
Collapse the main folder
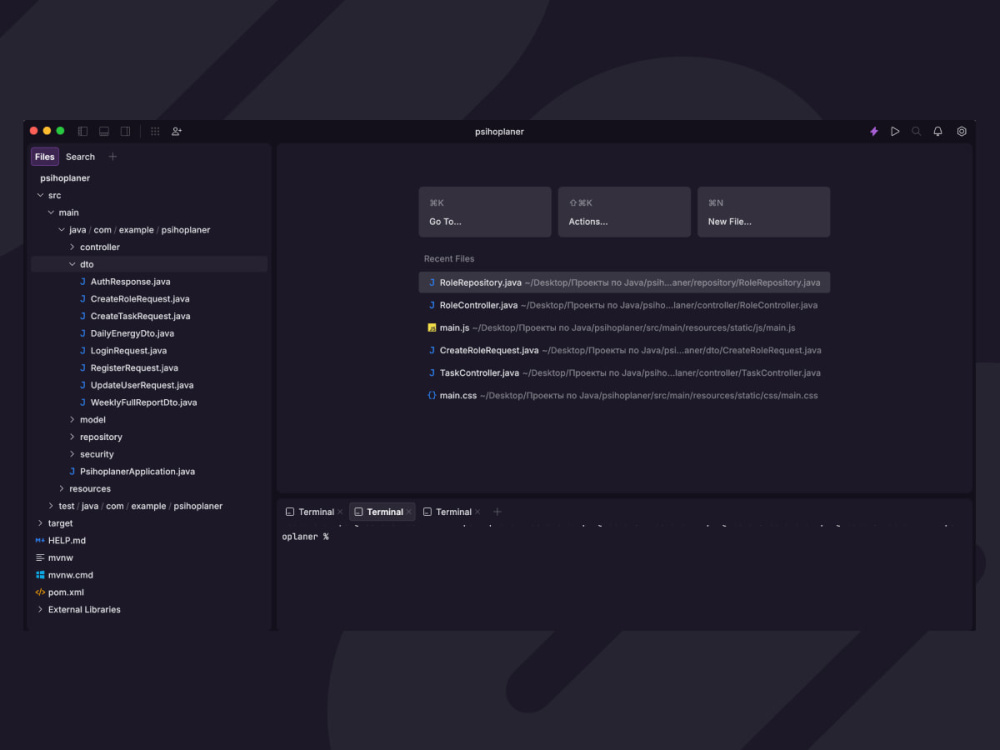[x=51, y=212]
